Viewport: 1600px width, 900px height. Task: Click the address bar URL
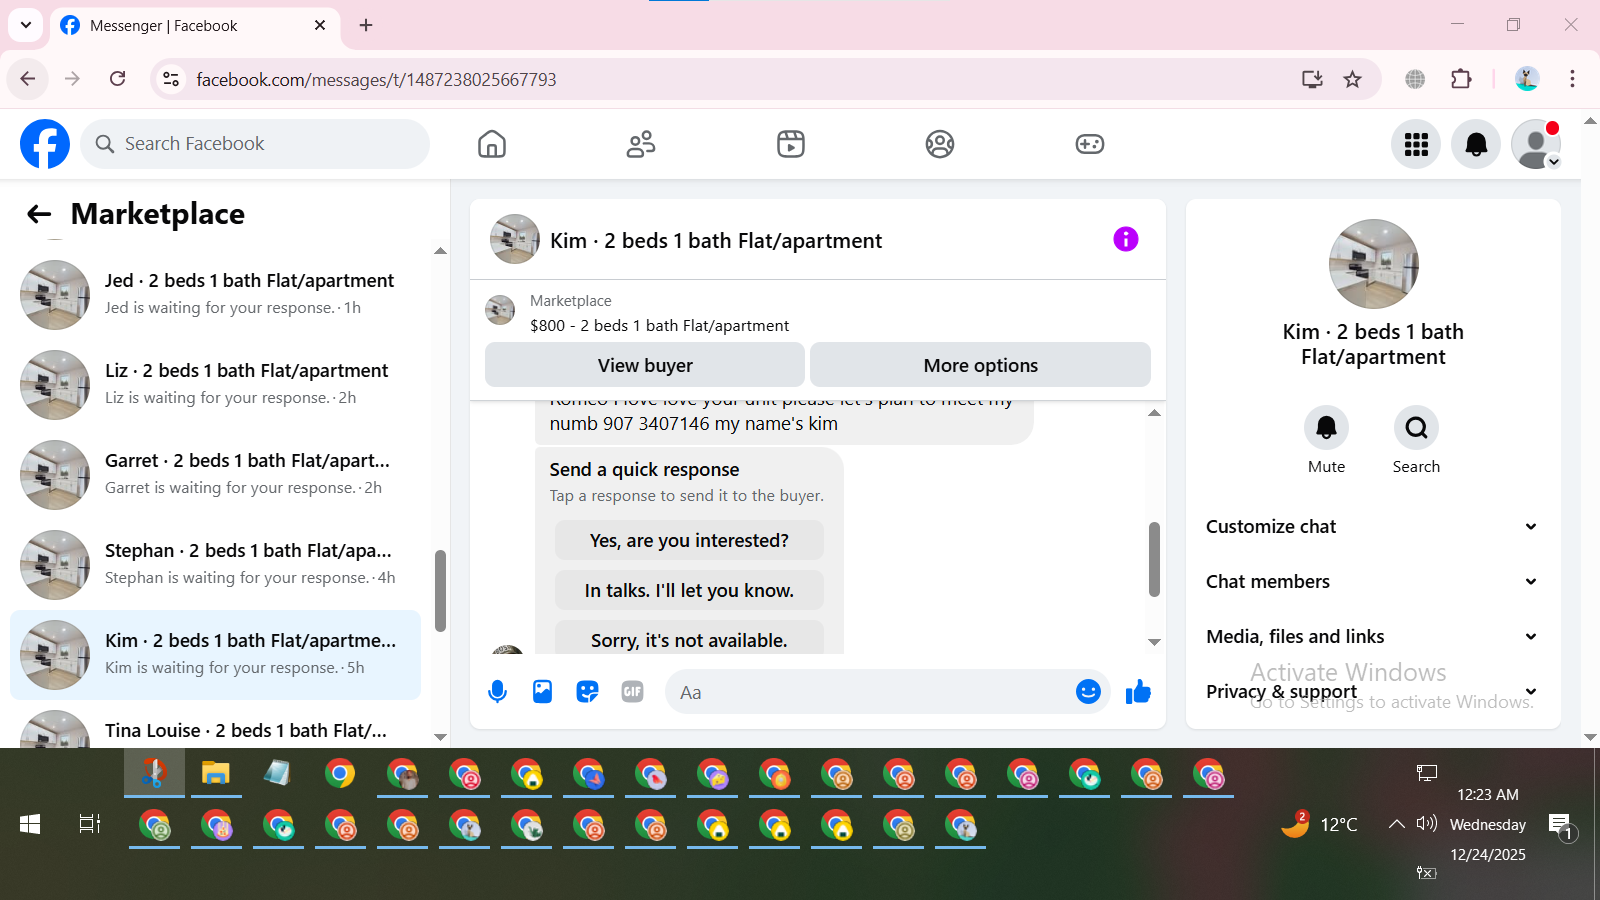[376, 79]
